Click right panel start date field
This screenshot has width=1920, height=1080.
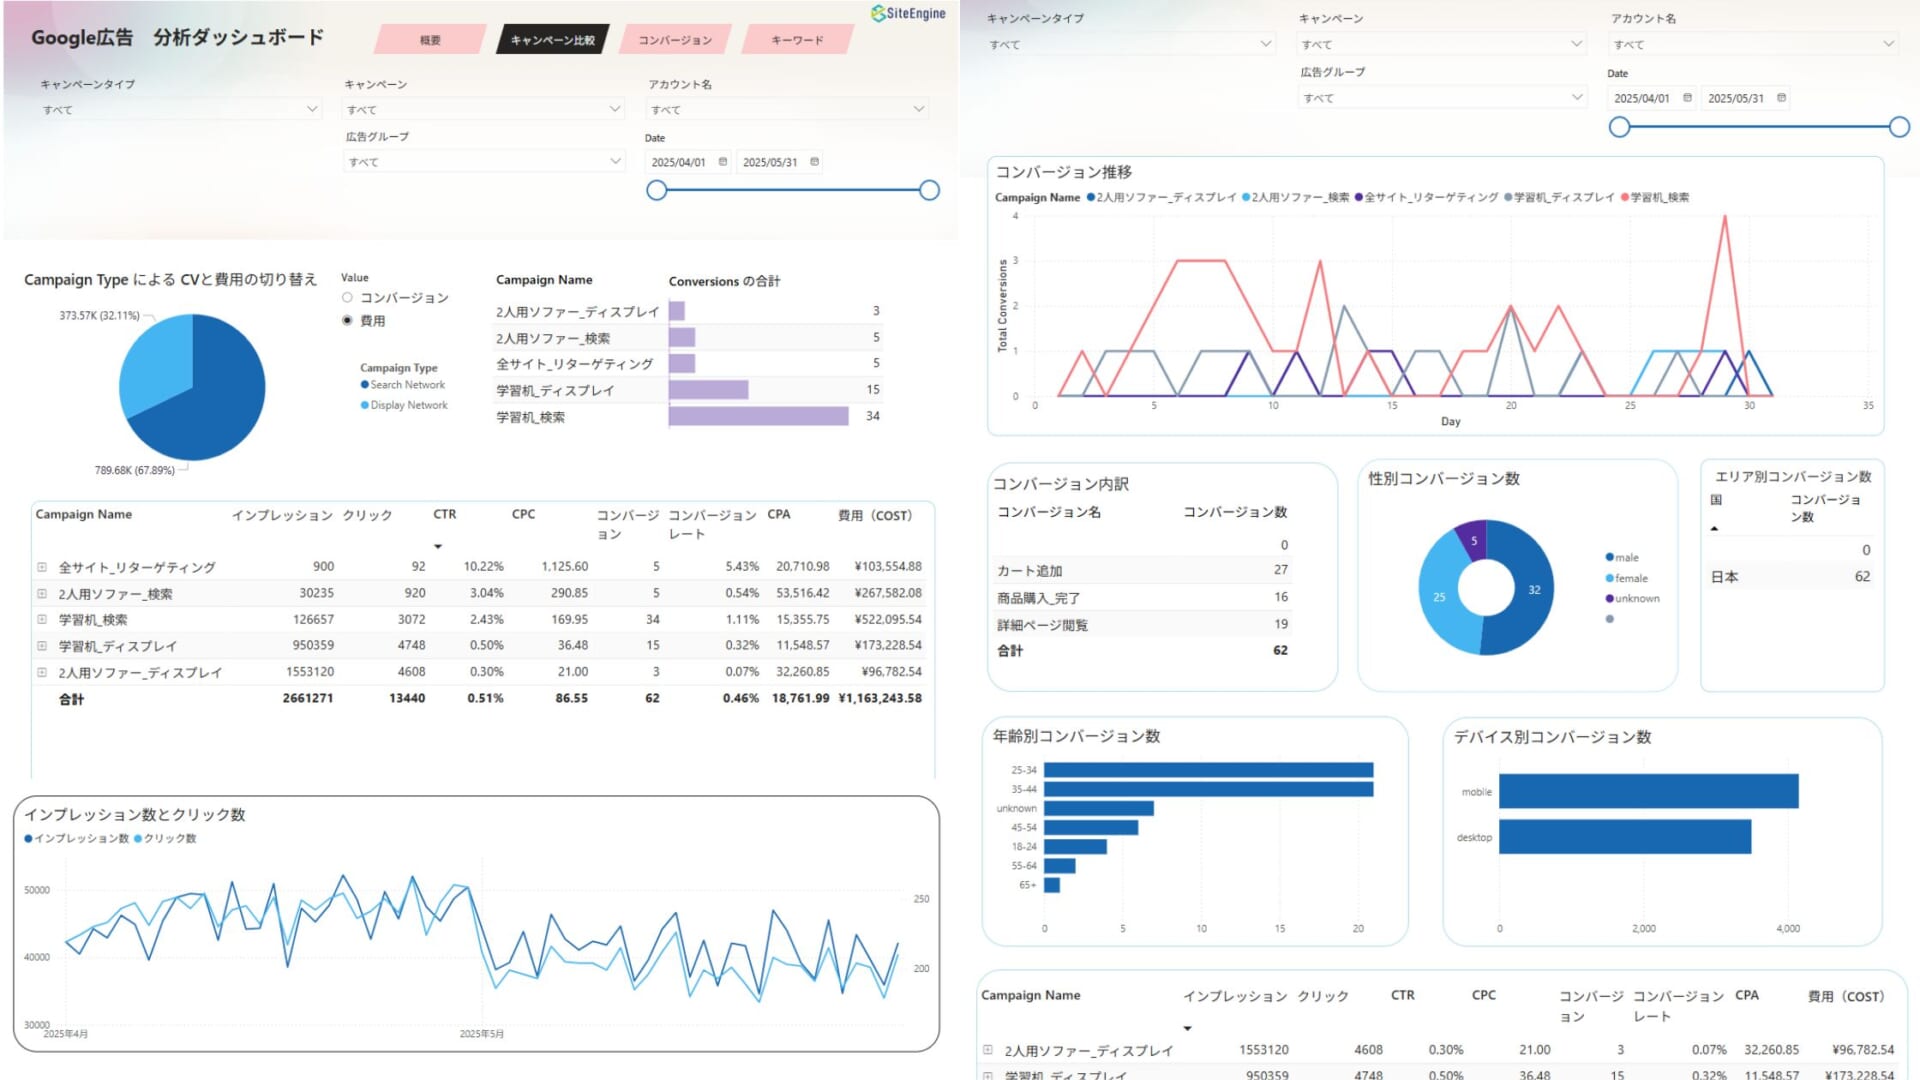1643,98
